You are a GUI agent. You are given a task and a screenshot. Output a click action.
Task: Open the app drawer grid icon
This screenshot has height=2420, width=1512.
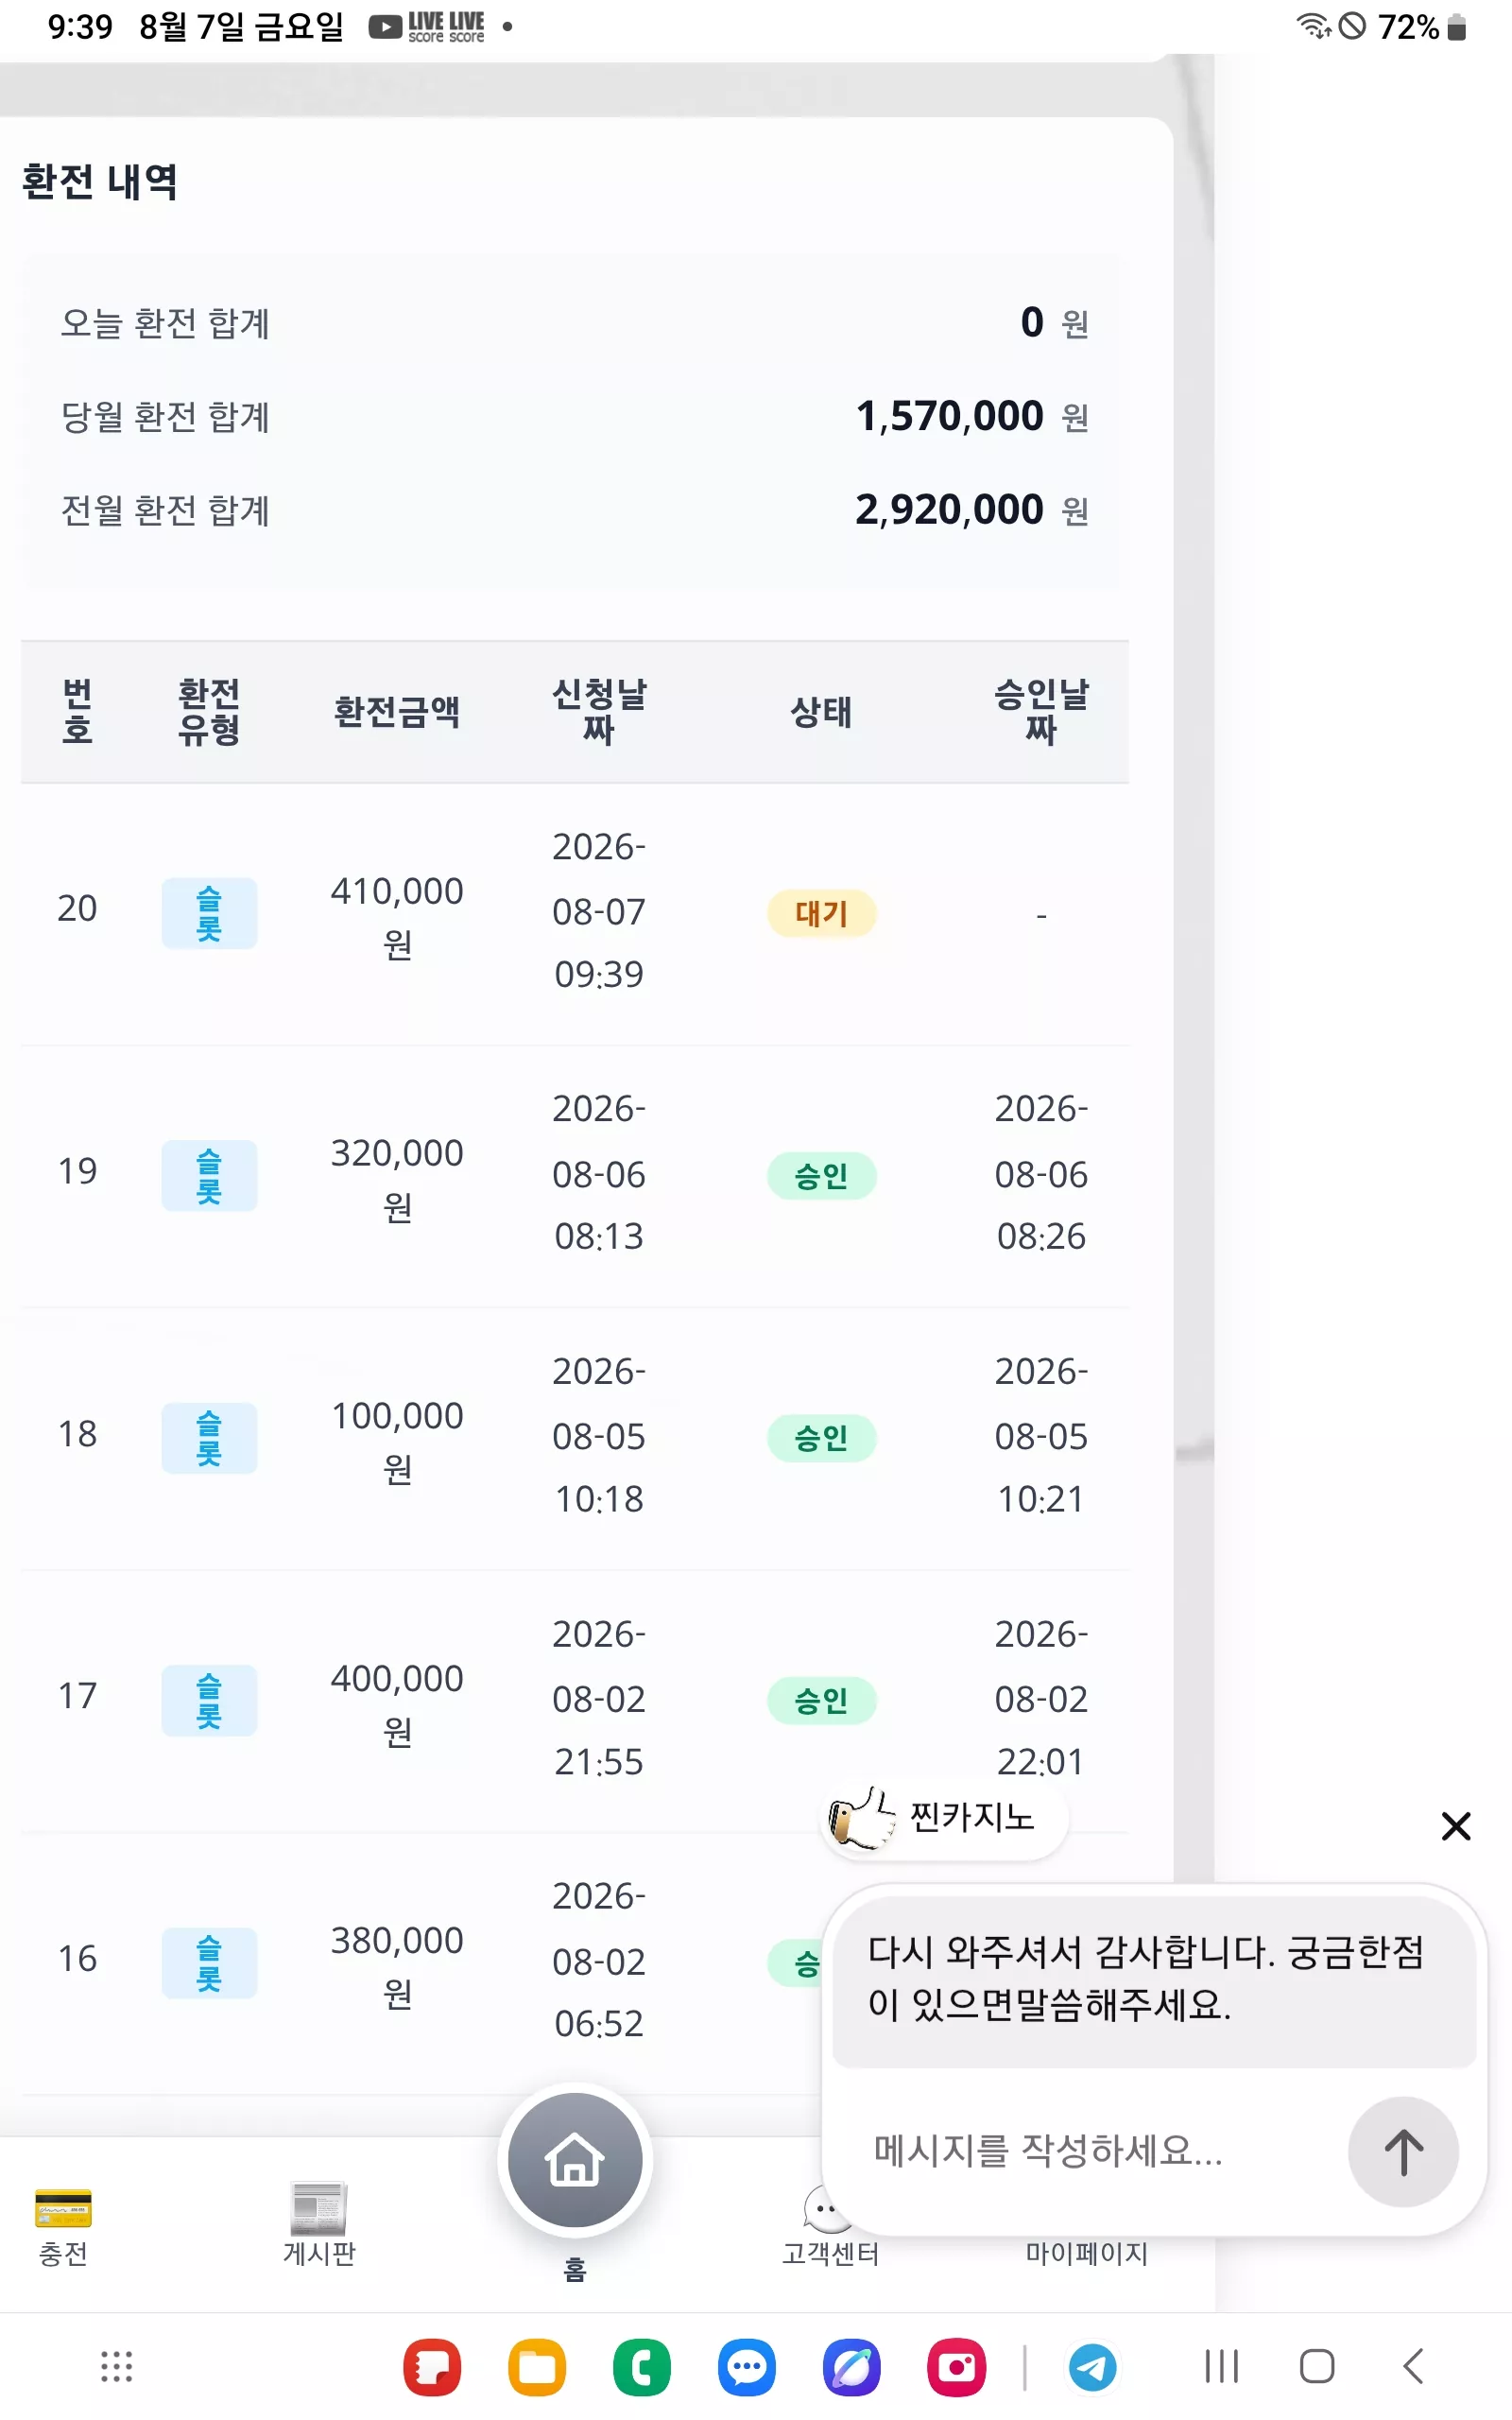point(117,2366)
